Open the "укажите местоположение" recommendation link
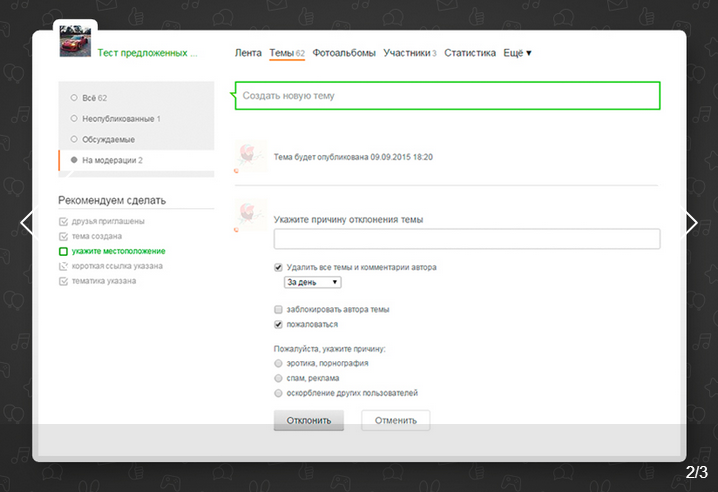This screenshot has height=492, width=718. tap(119, 251)
